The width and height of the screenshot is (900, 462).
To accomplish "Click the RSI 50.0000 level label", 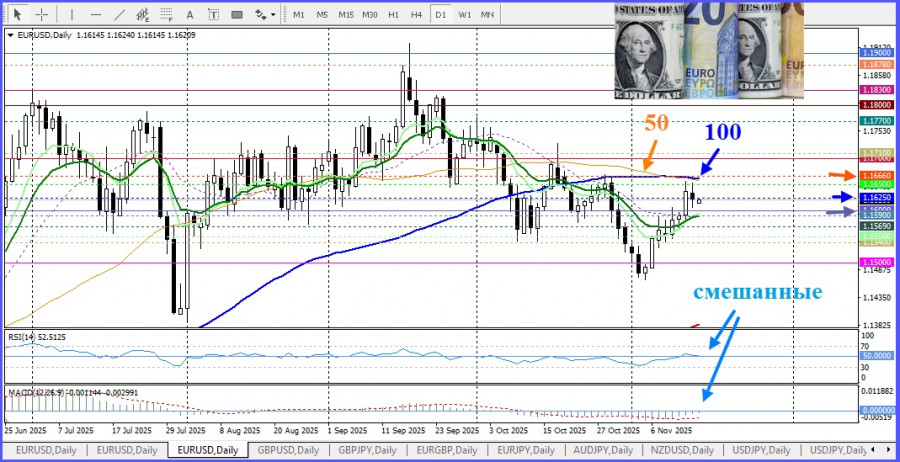I will tap(878, 356).
